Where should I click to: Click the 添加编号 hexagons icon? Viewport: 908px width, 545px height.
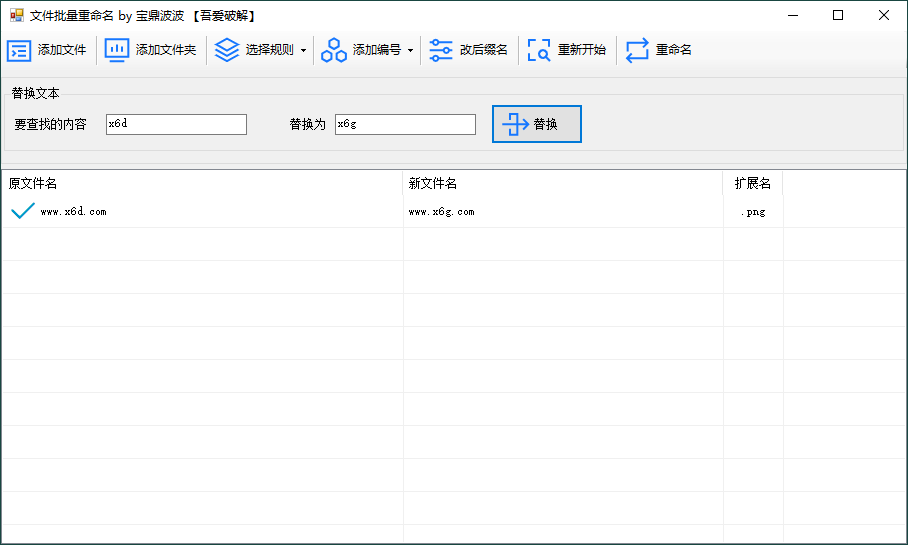coord(334,51)
